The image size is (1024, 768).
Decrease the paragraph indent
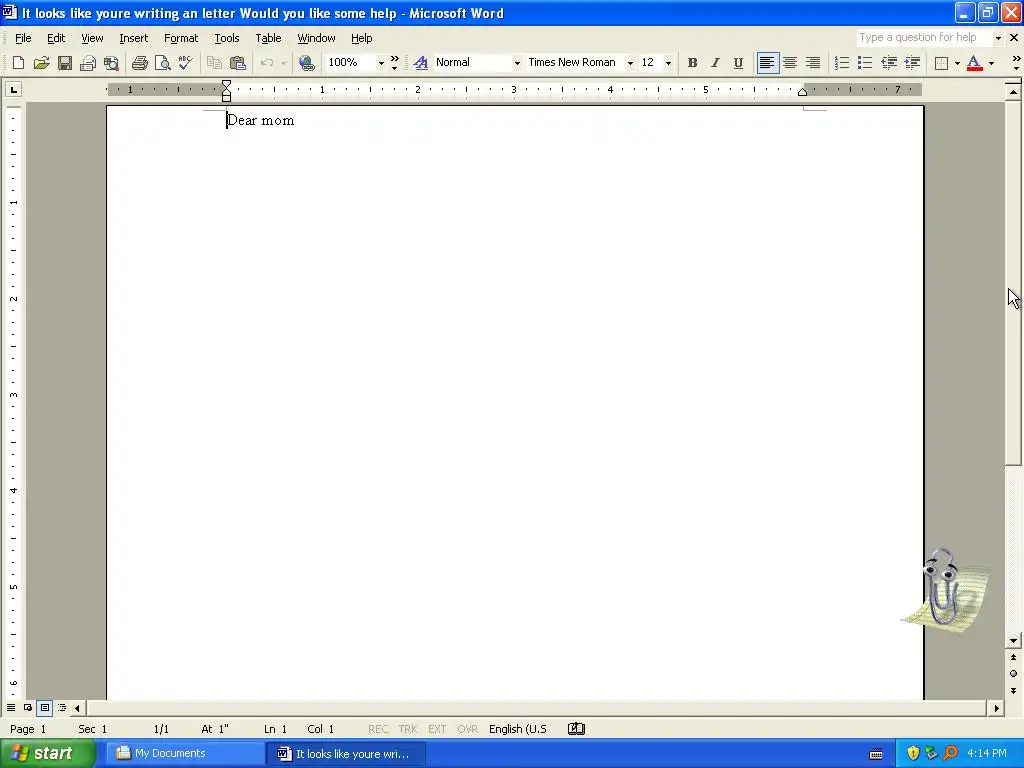[x=889, y=63]
